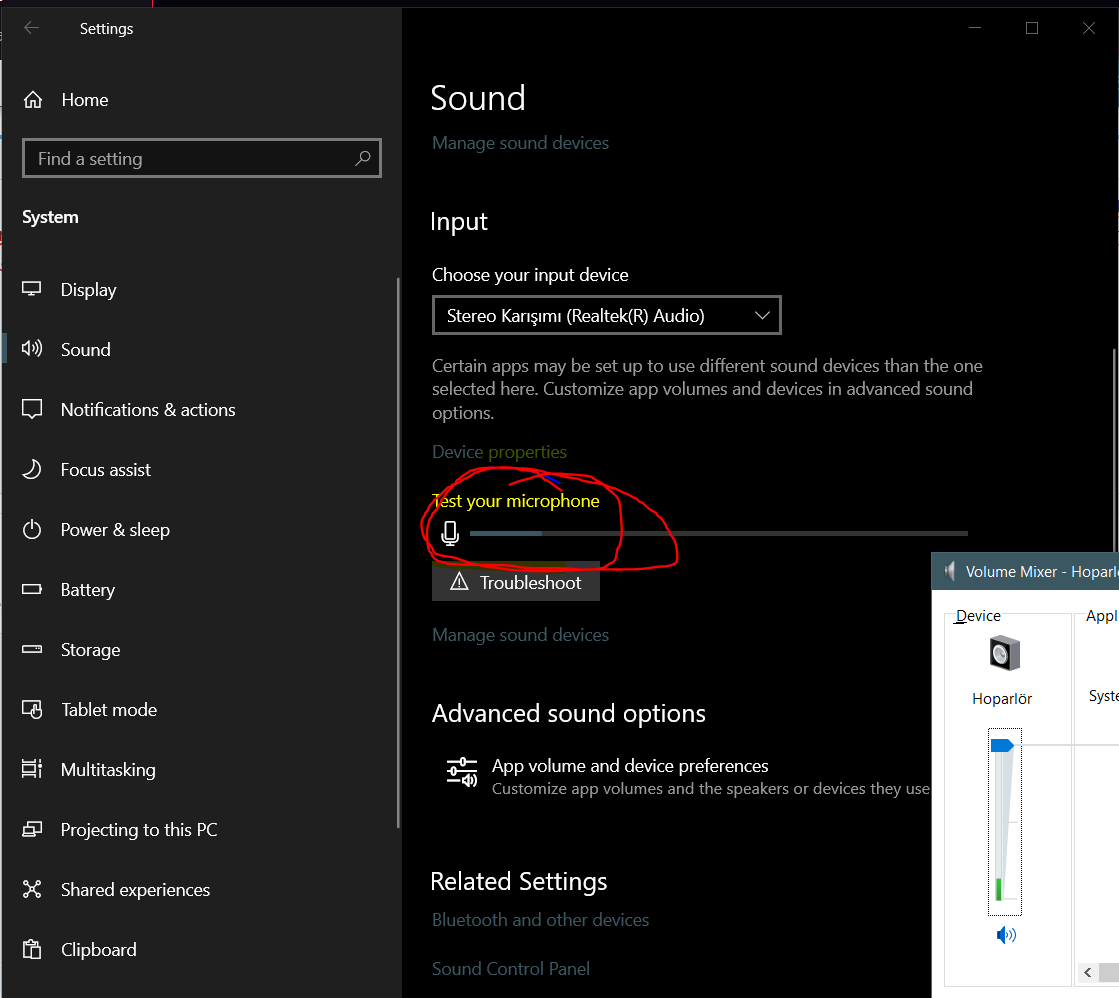Open Multitasking settings
The height and width of the screenshot is (998, 1119).
[x=108, y=770]
